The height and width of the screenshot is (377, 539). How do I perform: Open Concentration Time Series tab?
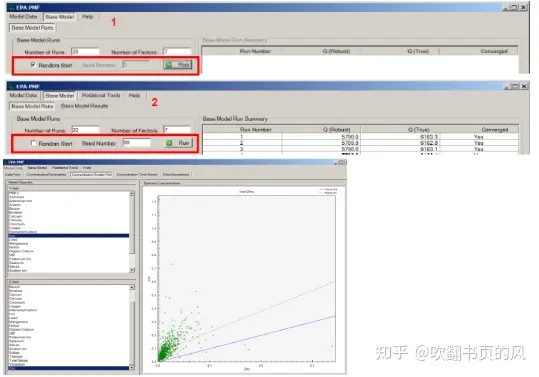137,175
